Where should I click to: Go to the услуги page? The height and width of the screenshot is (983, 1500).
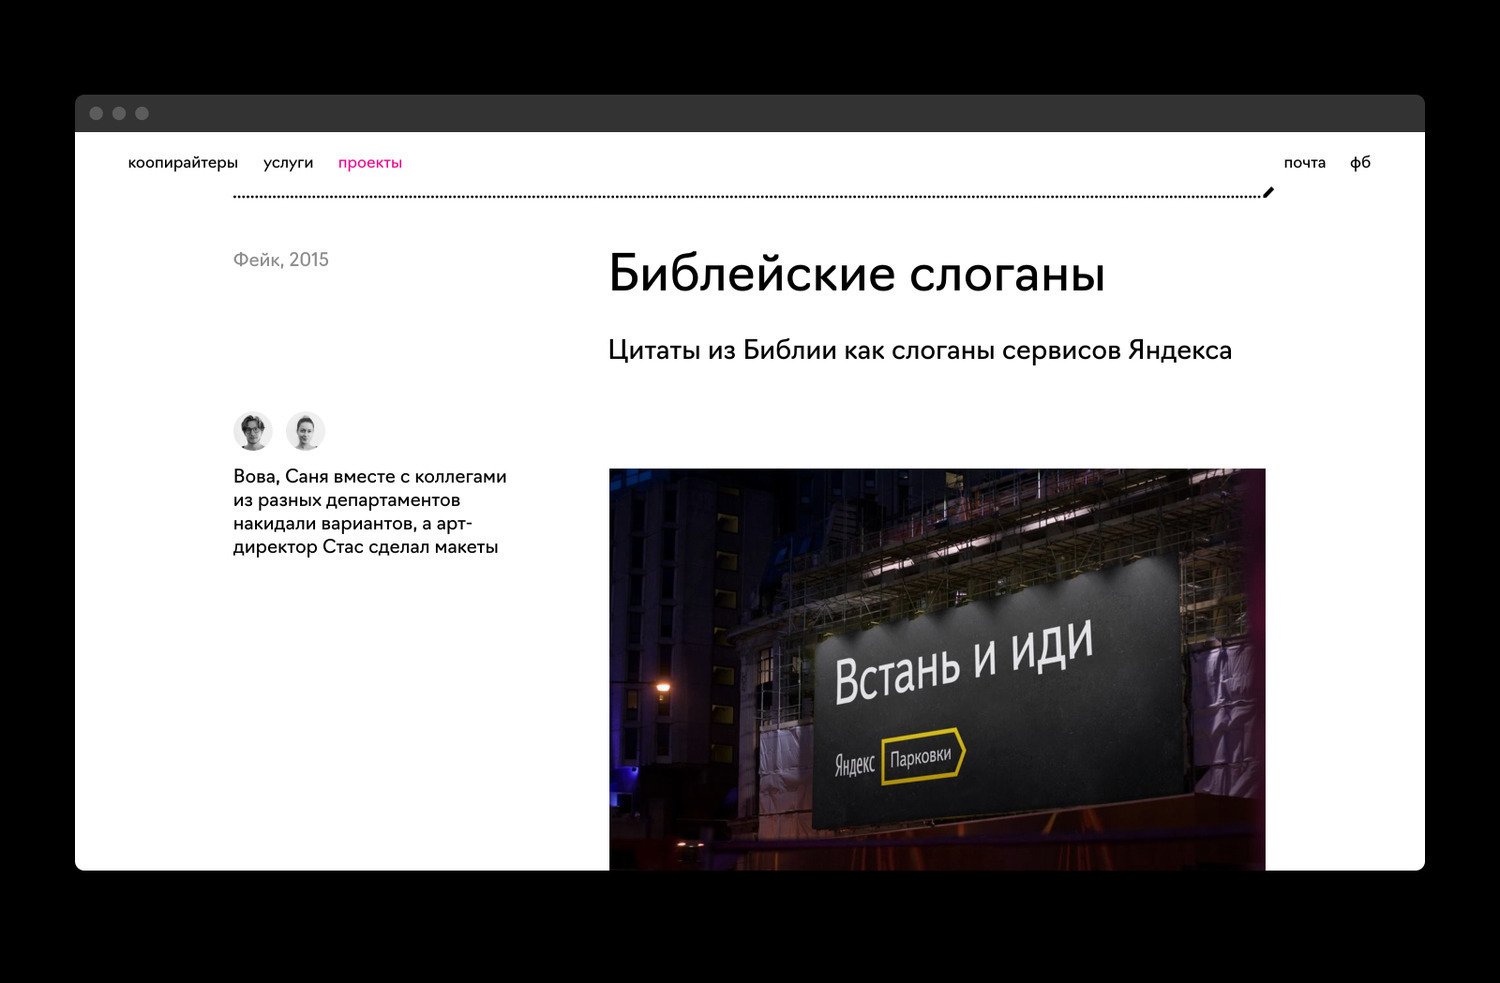288,163
